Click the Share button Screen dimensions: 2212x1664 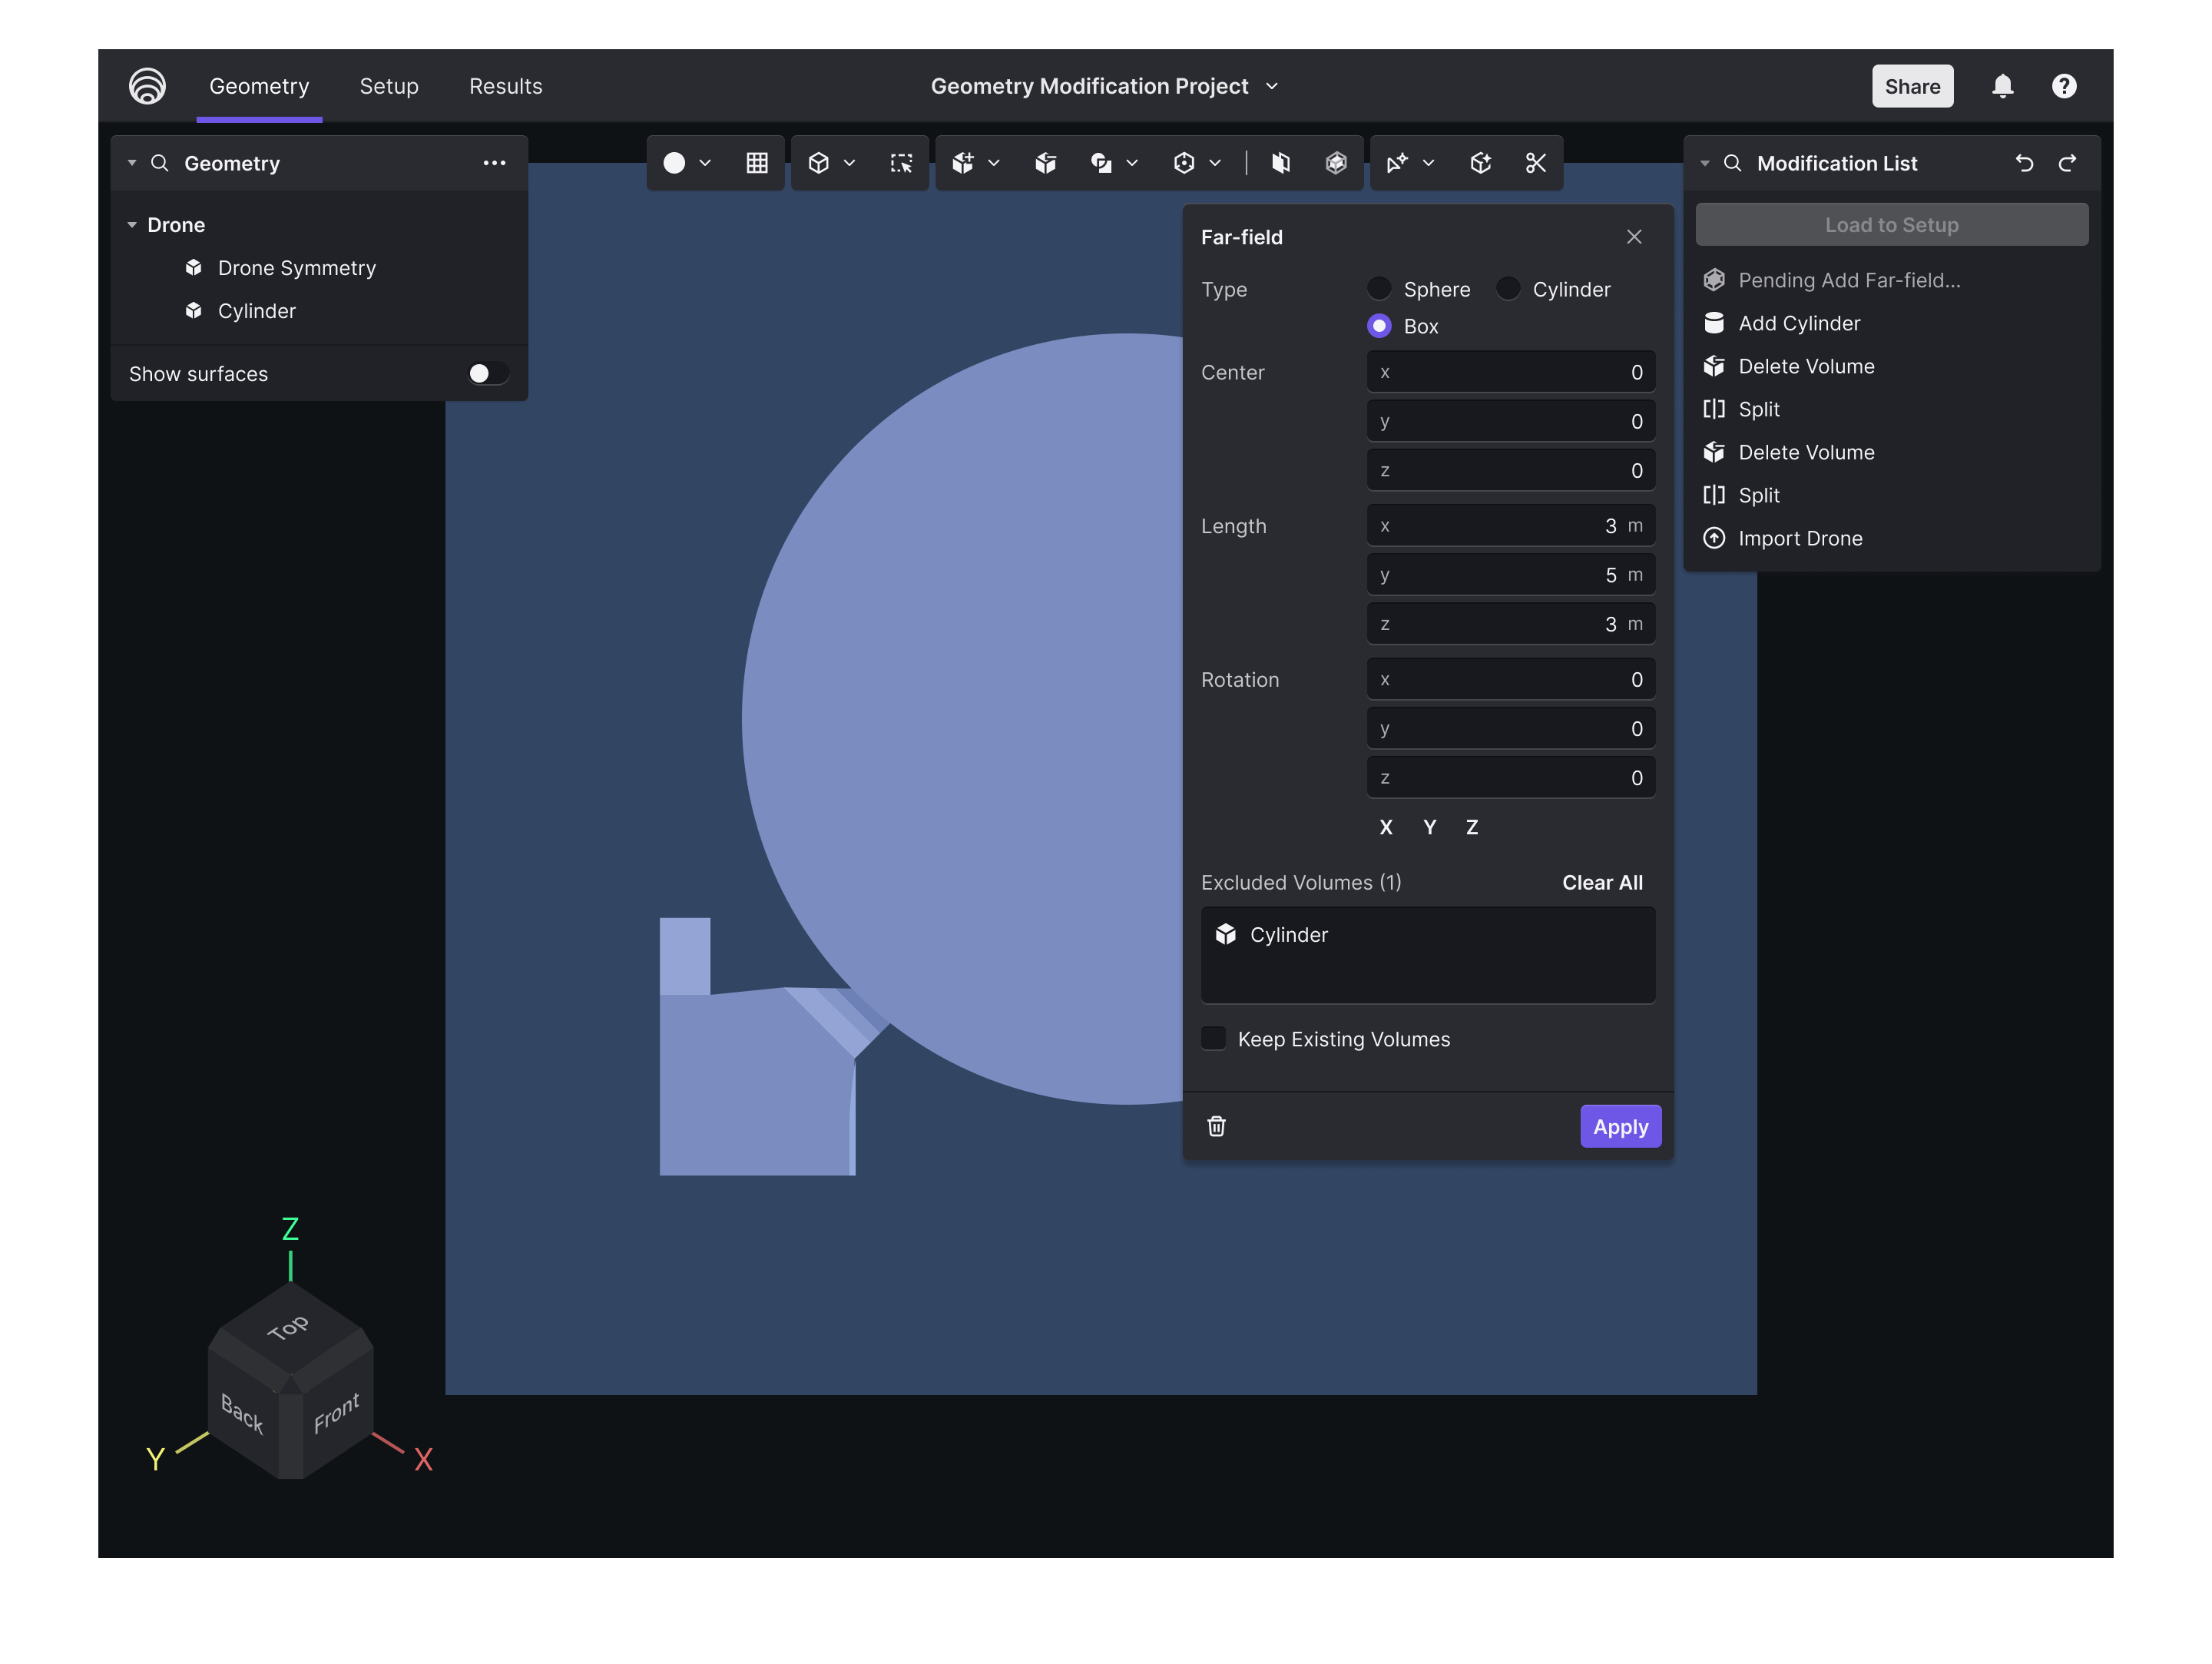tap(1912, 86)
